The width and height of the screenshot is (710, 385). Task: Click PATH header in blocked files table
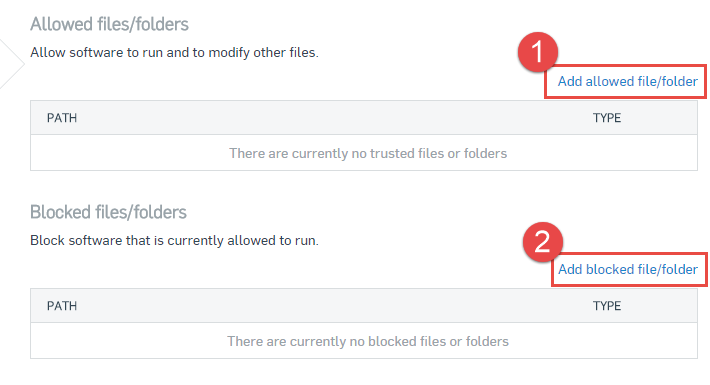click(62, 306)
